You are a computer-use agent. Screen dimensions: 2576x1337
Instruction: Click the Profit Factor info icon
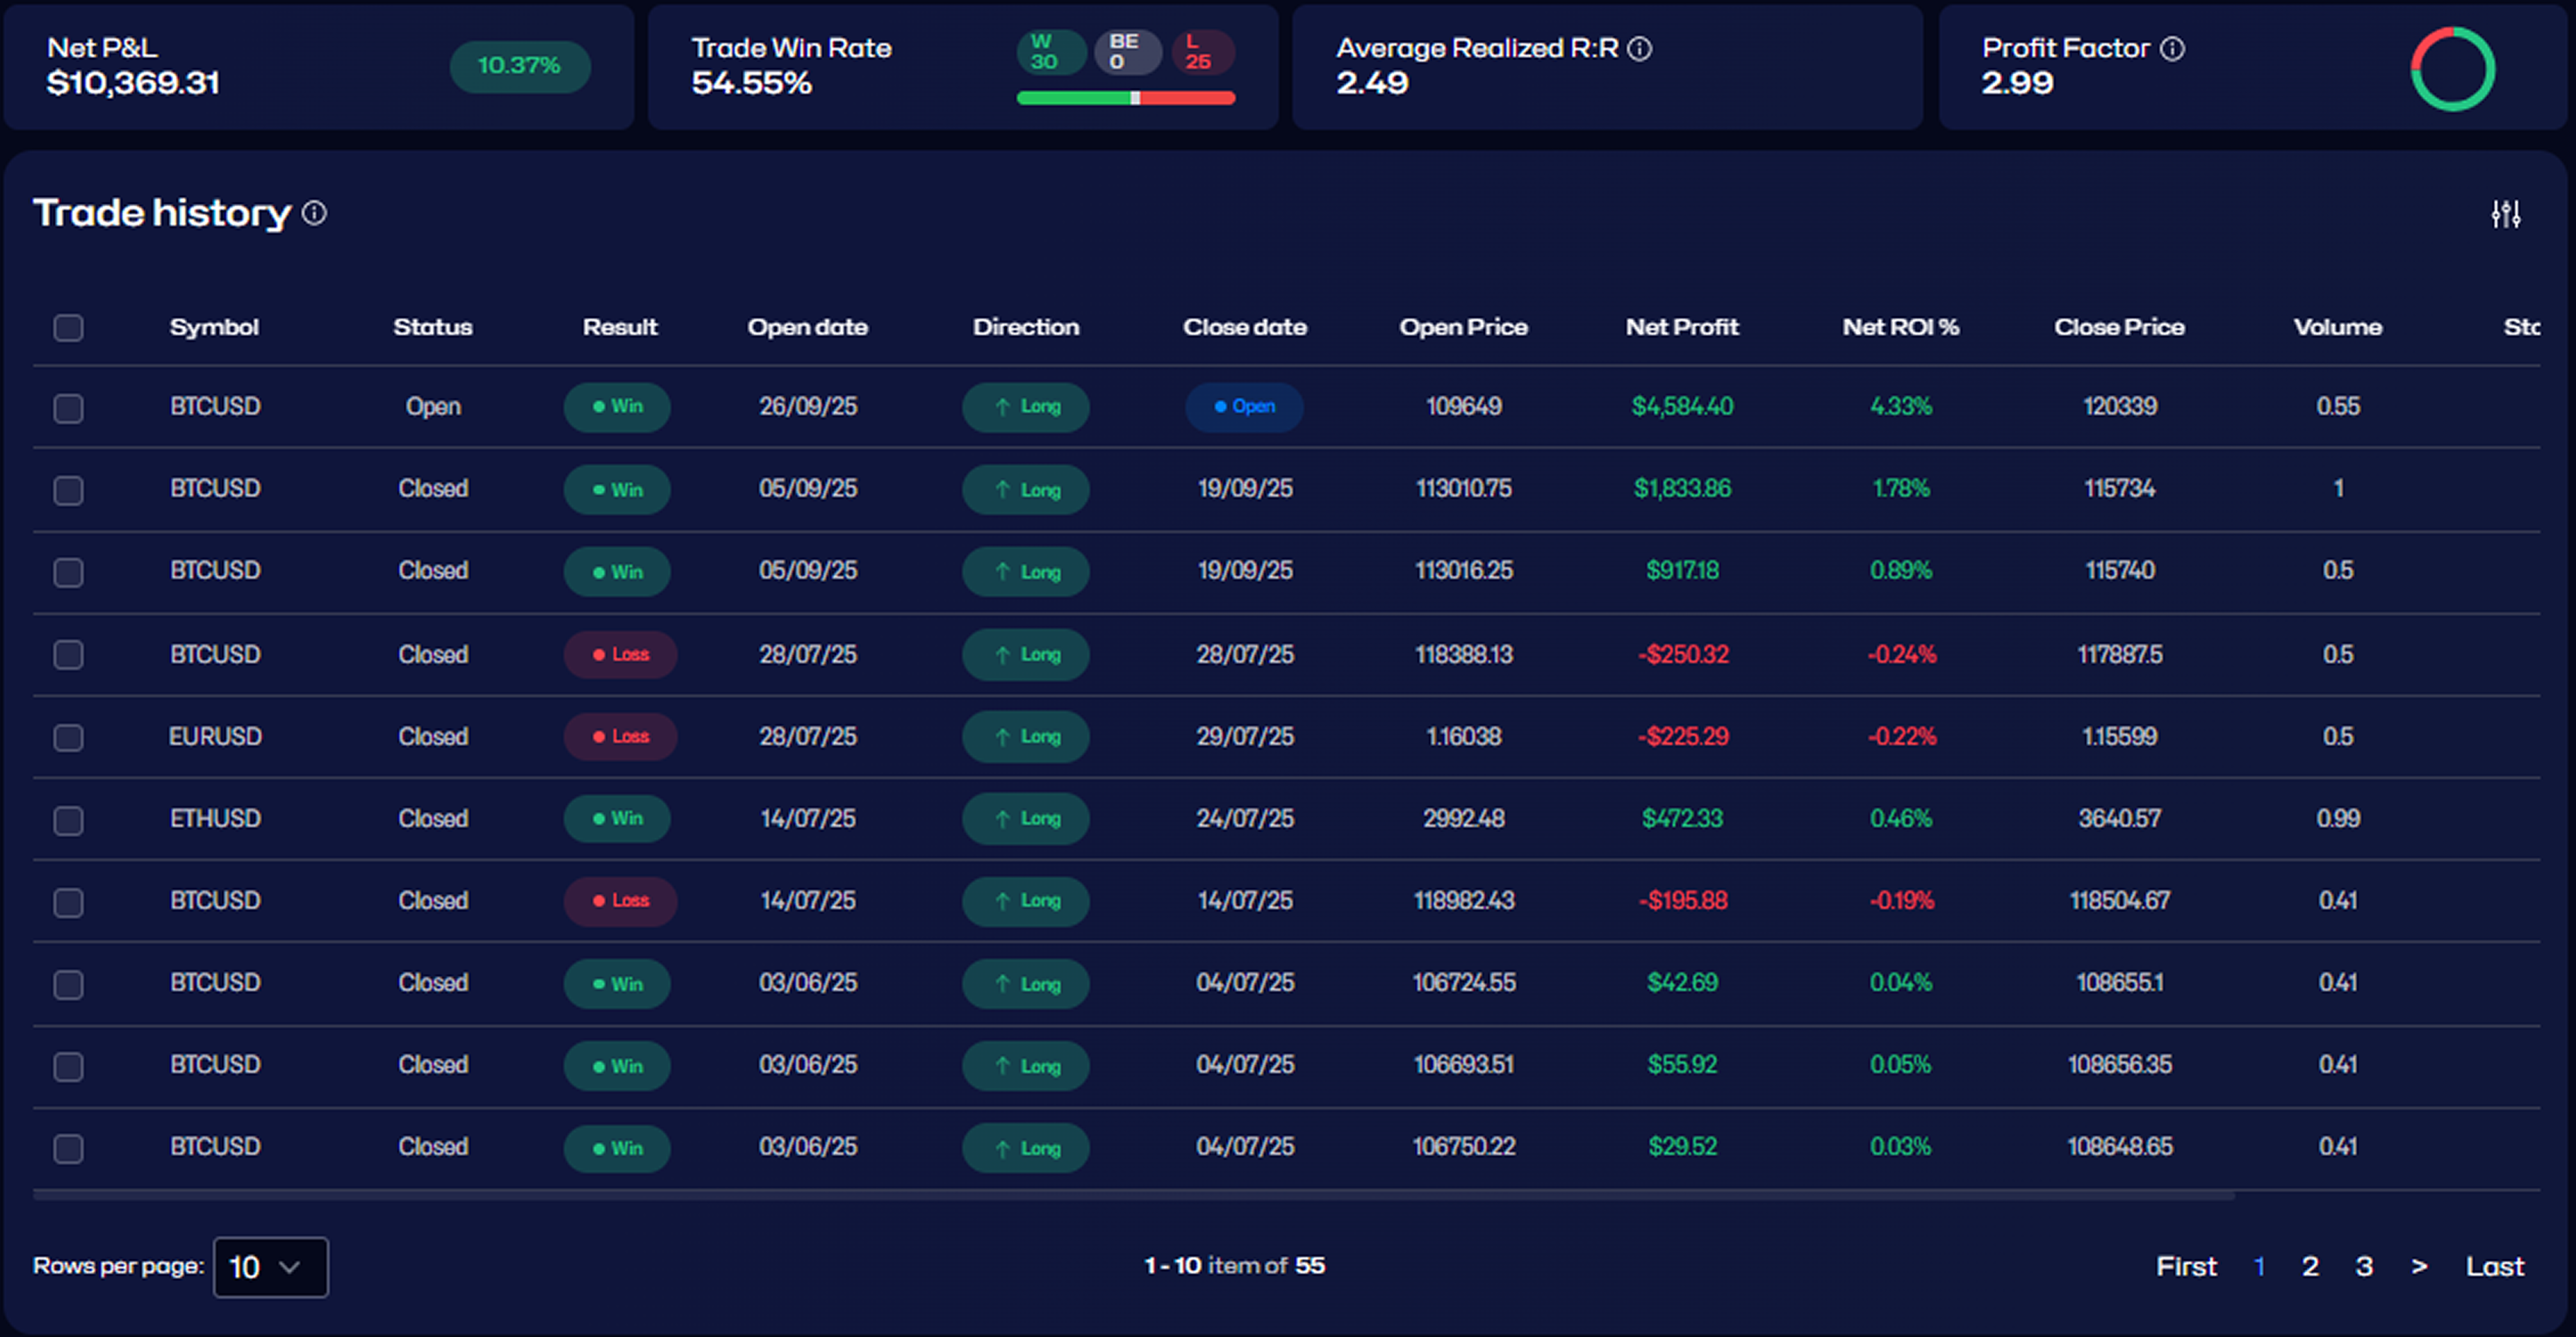click(x=2172, y=48)
